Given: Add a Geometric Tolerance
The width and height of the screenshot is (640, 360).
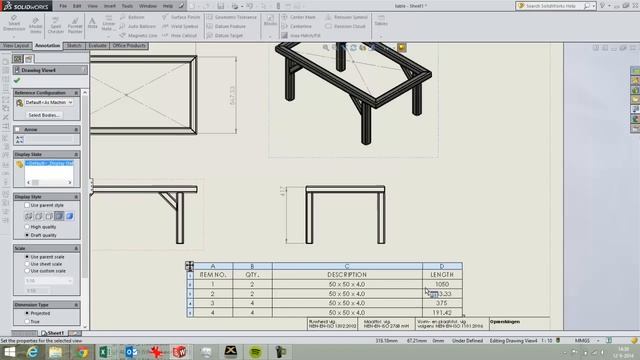Looking at the screenshot, I should click(231, 17).
